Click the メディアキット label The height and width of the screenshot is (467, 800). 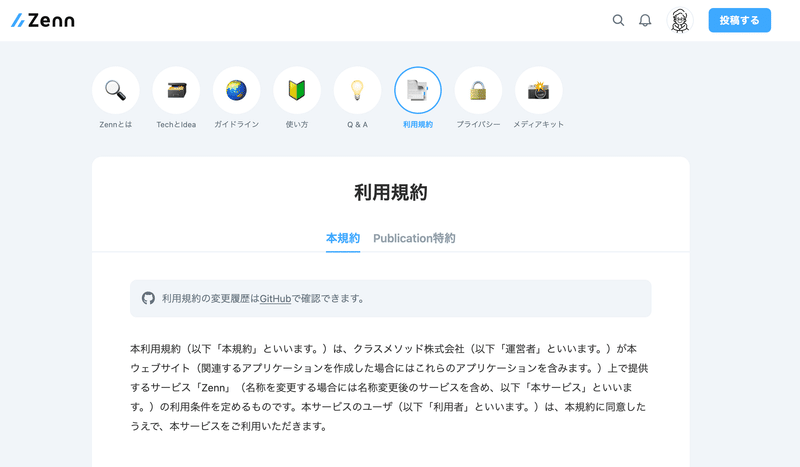tap(539, 125)
